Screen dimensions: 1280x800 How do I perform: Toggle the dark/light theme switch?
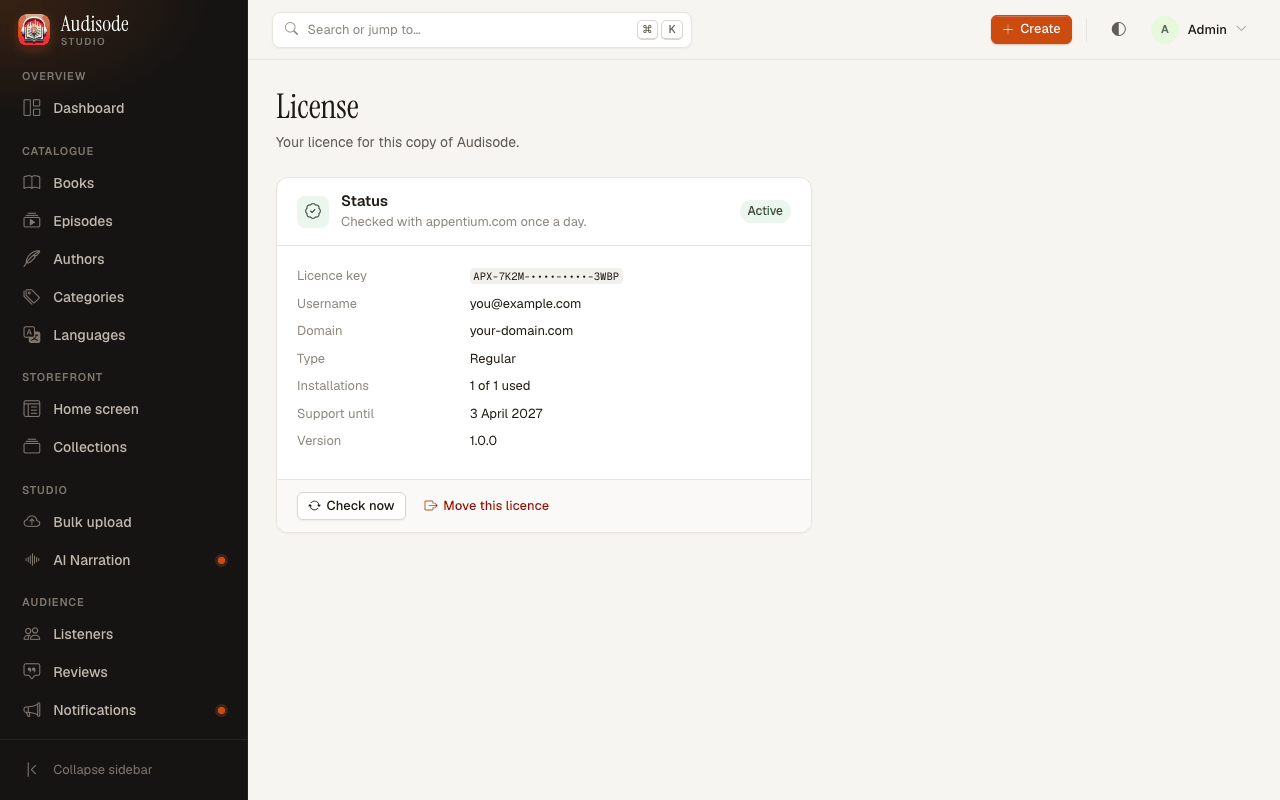1119,29
